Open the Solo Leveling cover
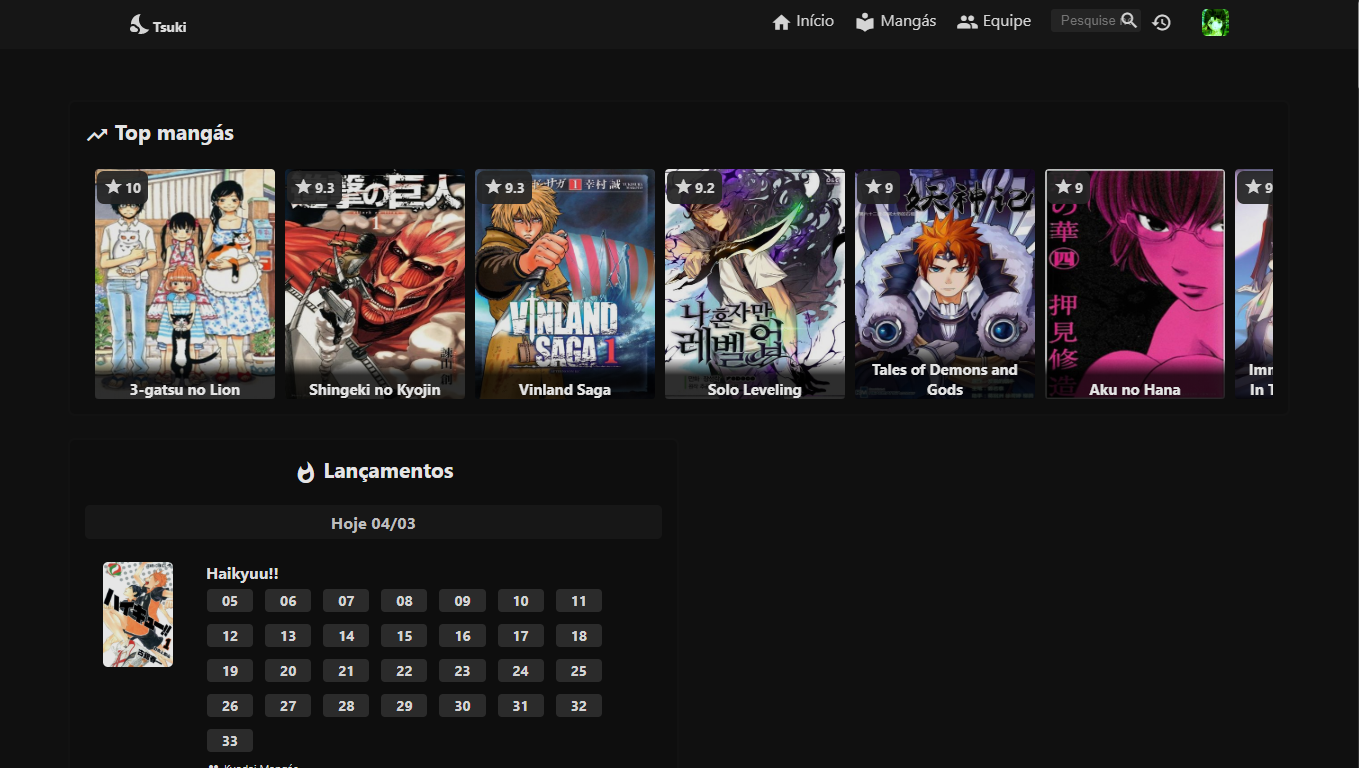 click(755, 284)
